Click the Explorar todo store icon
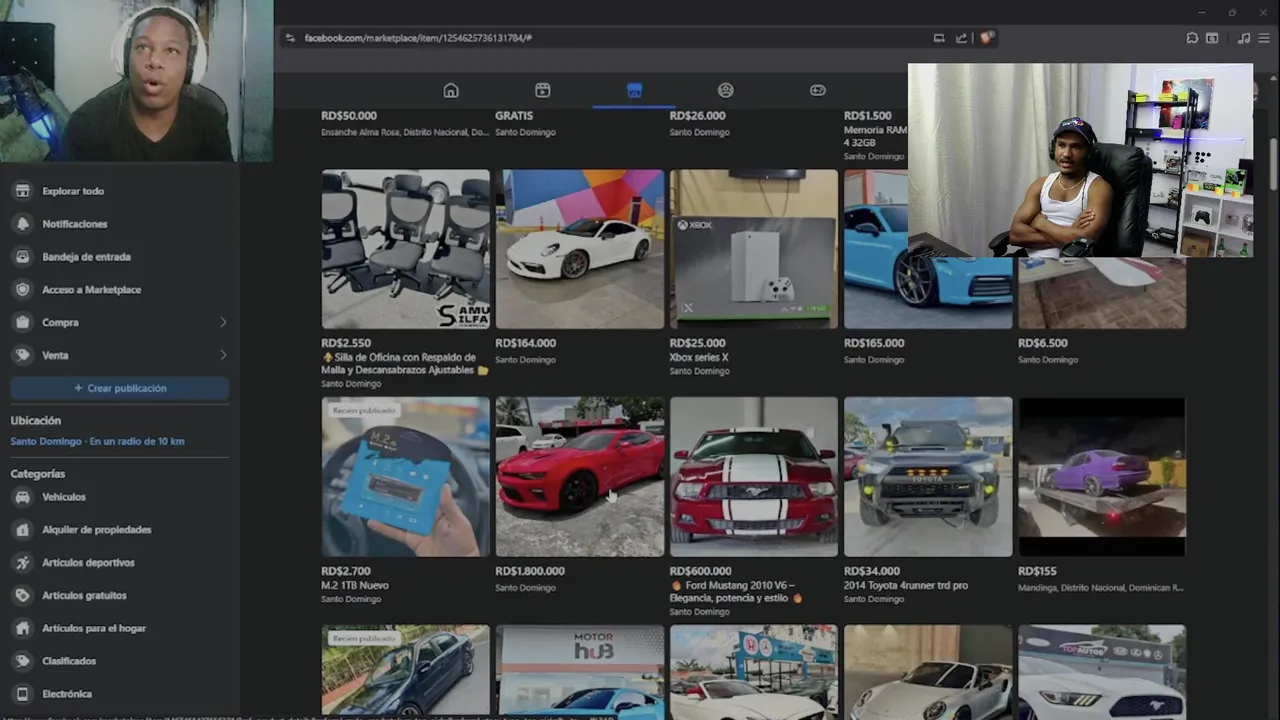Image resolution: width=1280 pixels, height=720 pixels. [x=22, y=191]
